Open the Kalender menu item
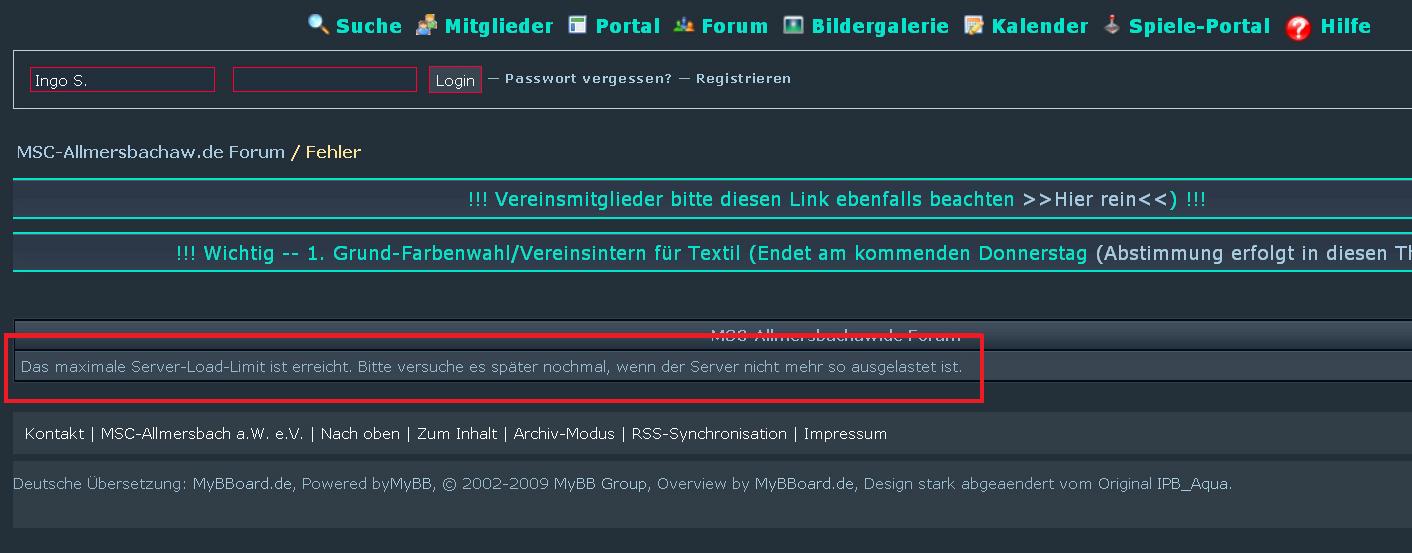Image resolution: width=1412 pixels, height=553 pixels. click(x=1039, y=26)
